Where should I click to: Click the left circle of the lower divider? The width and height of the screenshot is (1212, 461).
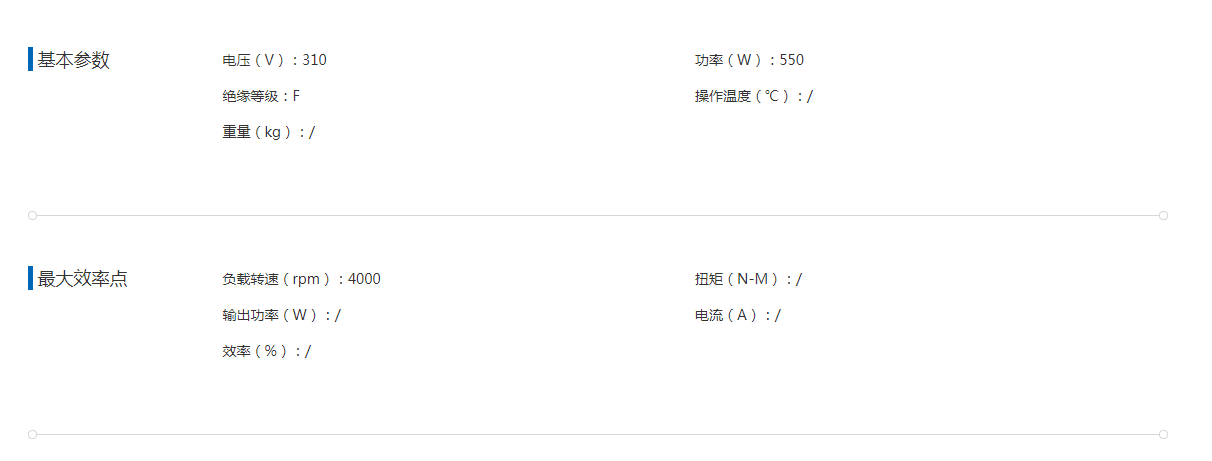32,434
